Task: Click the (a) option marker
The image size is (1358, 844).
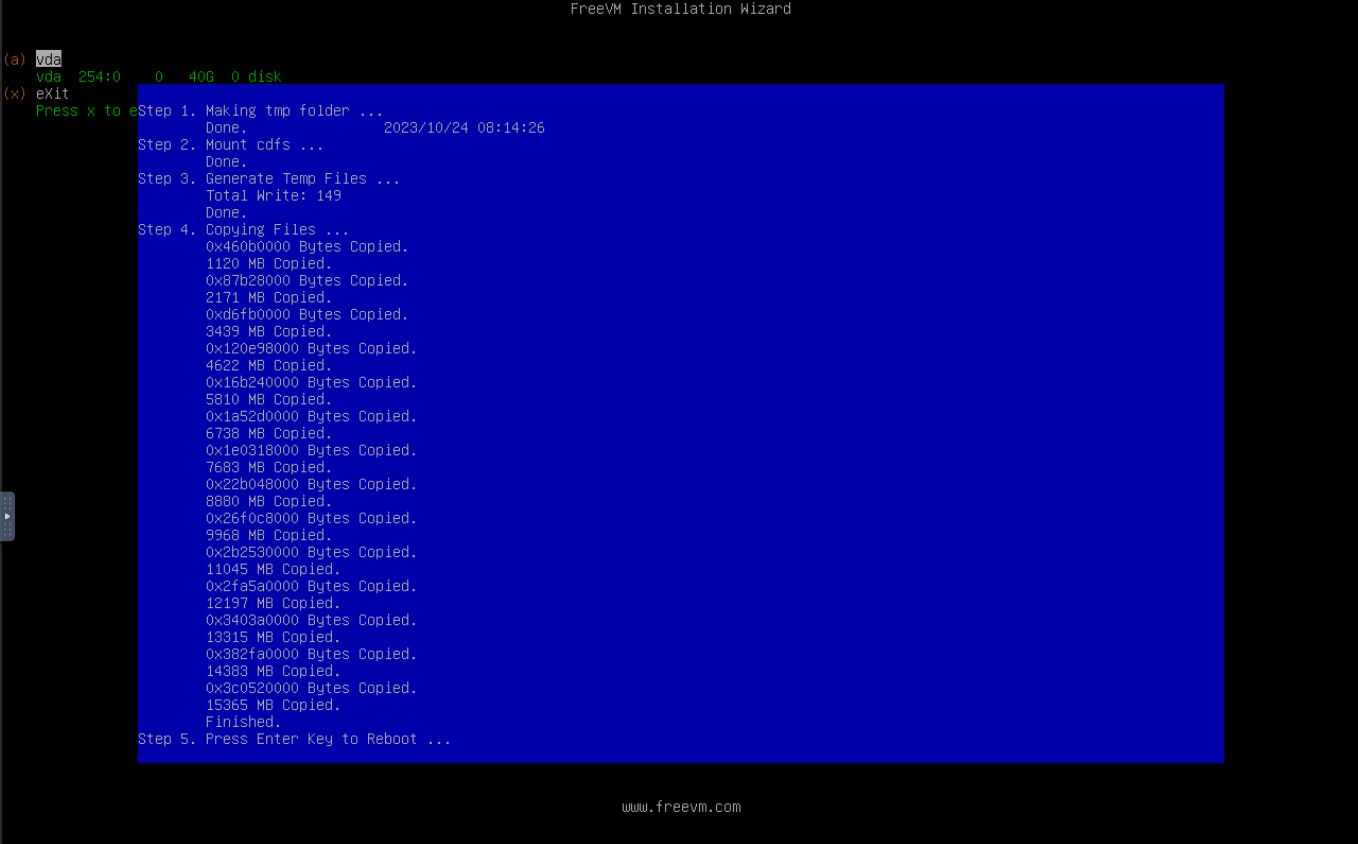Action: coord(14,60)
